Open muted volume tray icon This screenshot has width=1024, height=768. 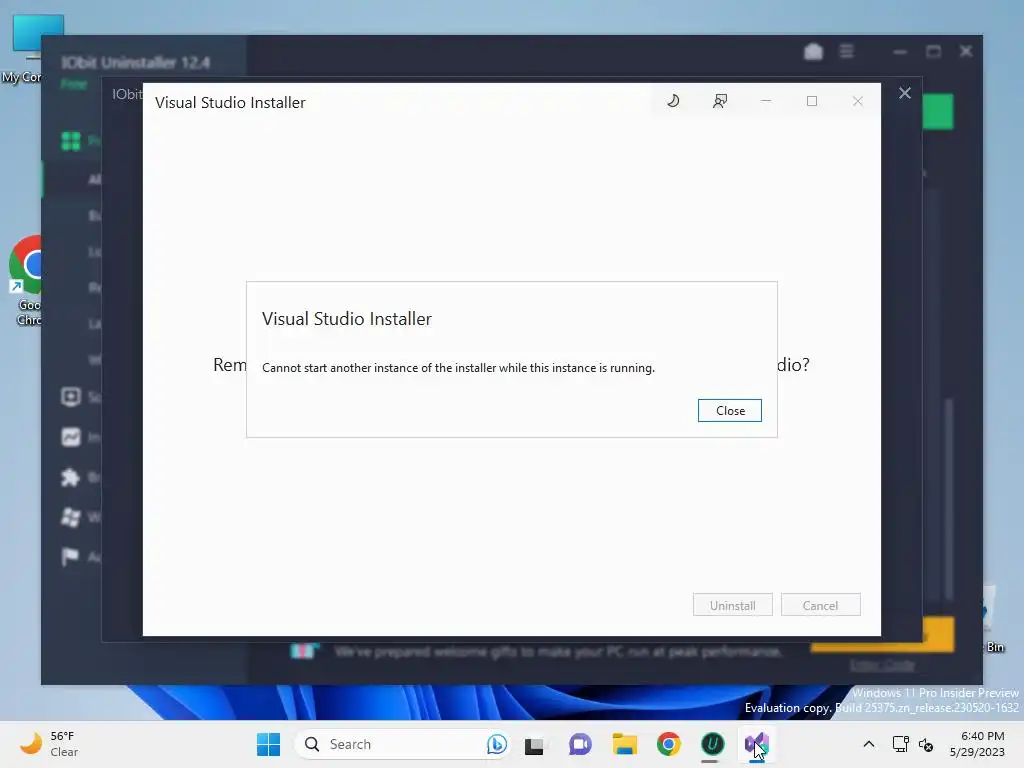[x=926, y=744]
